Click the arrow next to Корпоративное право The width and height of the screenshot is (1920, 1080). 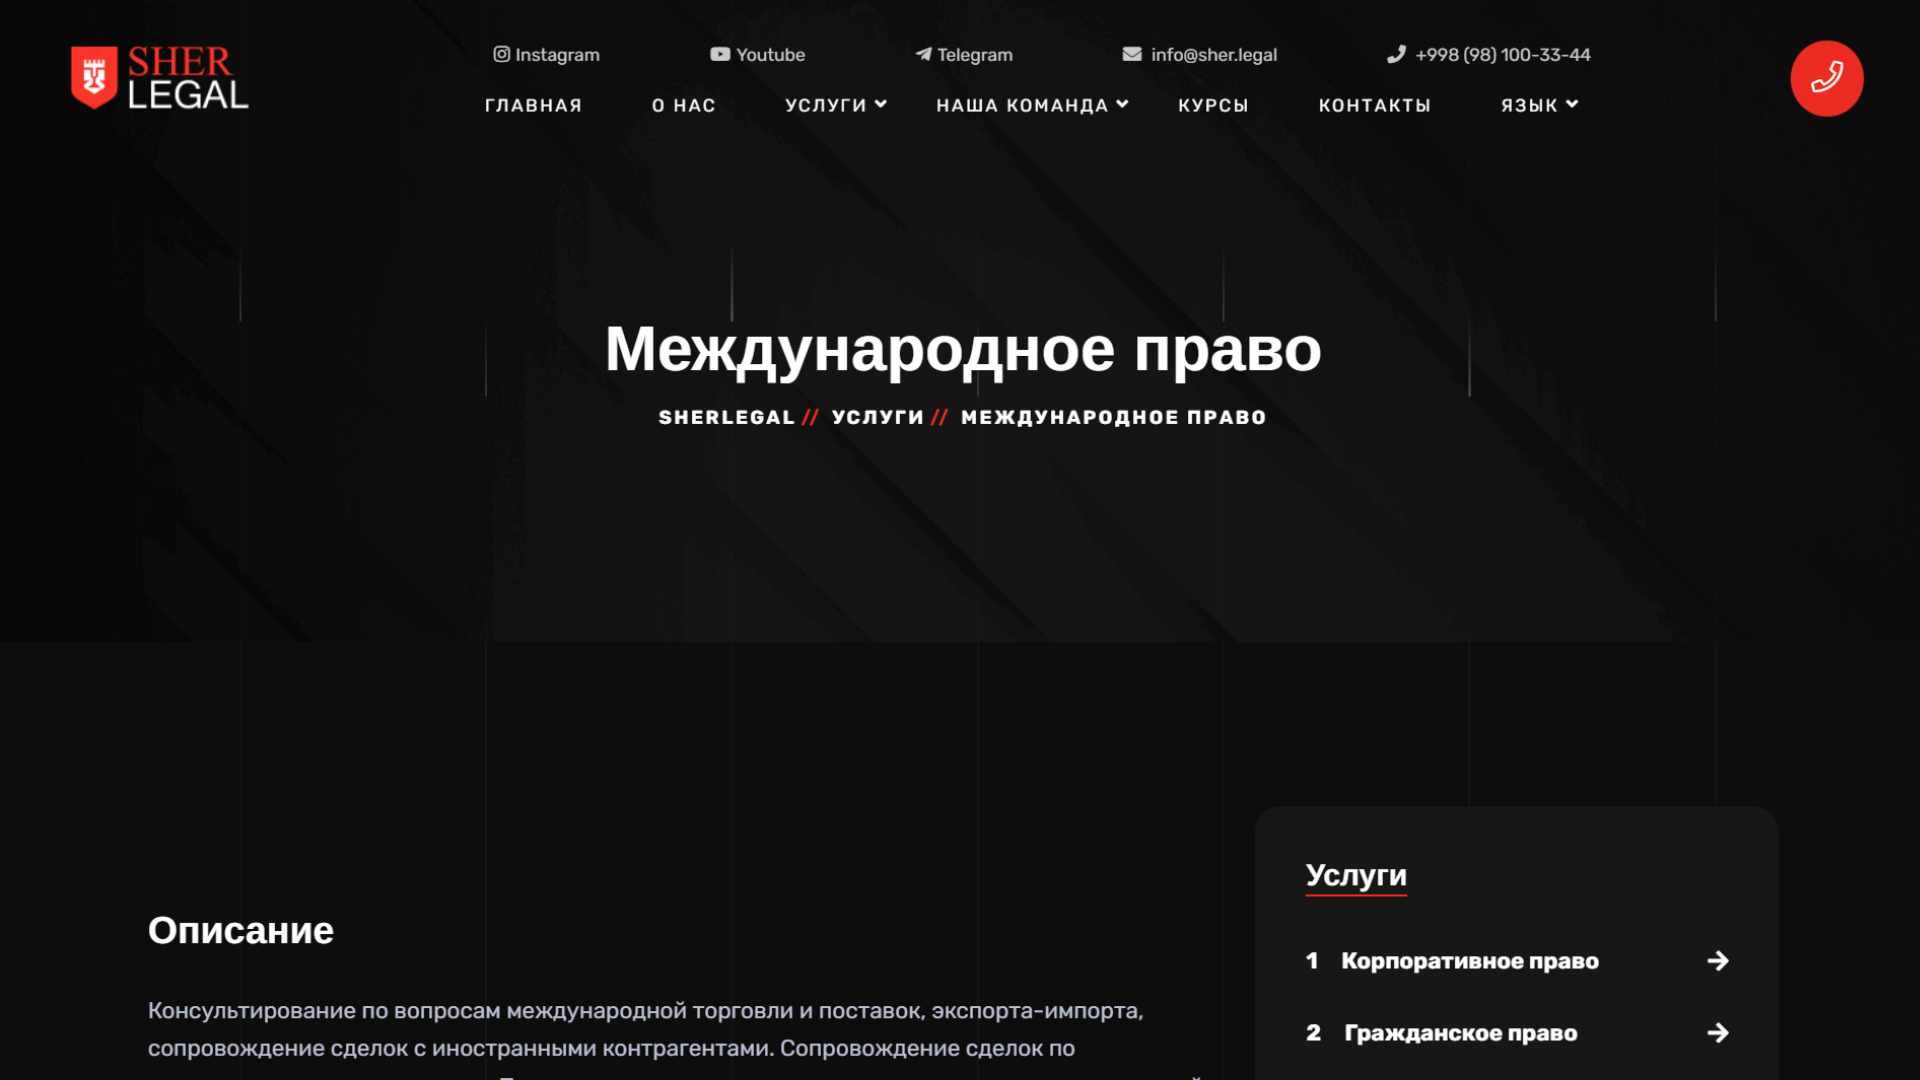pos(1717,961)
